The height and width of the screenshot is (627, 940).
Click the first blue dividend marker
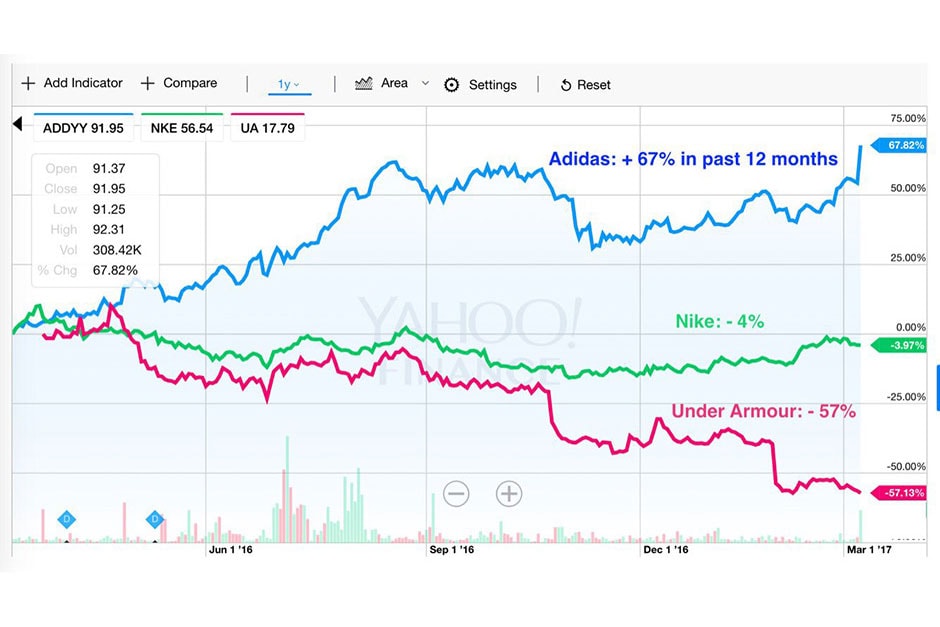[67, 519]
